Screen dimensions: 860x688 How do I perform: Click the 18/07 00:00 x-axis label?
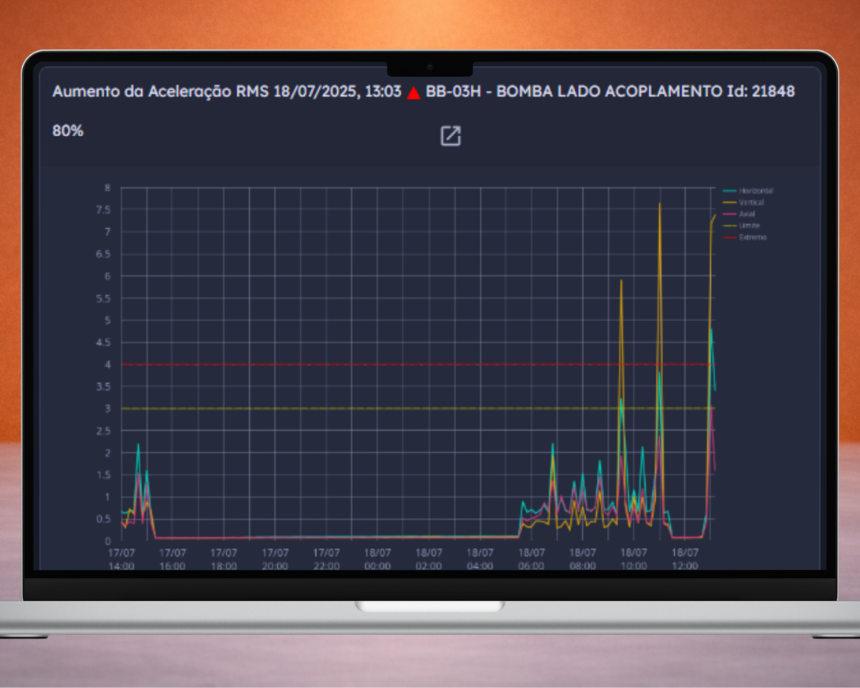378,558
